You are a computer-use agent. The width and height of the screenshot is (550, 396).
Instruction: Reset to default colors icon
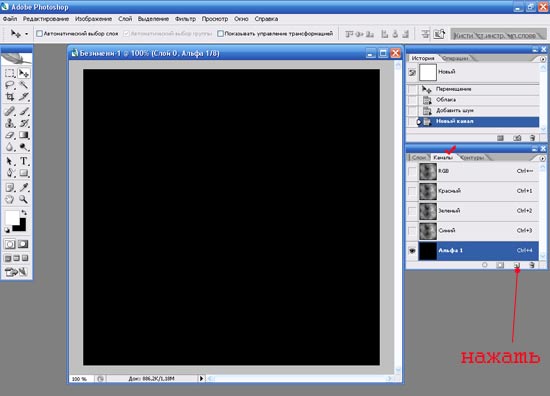7,230
